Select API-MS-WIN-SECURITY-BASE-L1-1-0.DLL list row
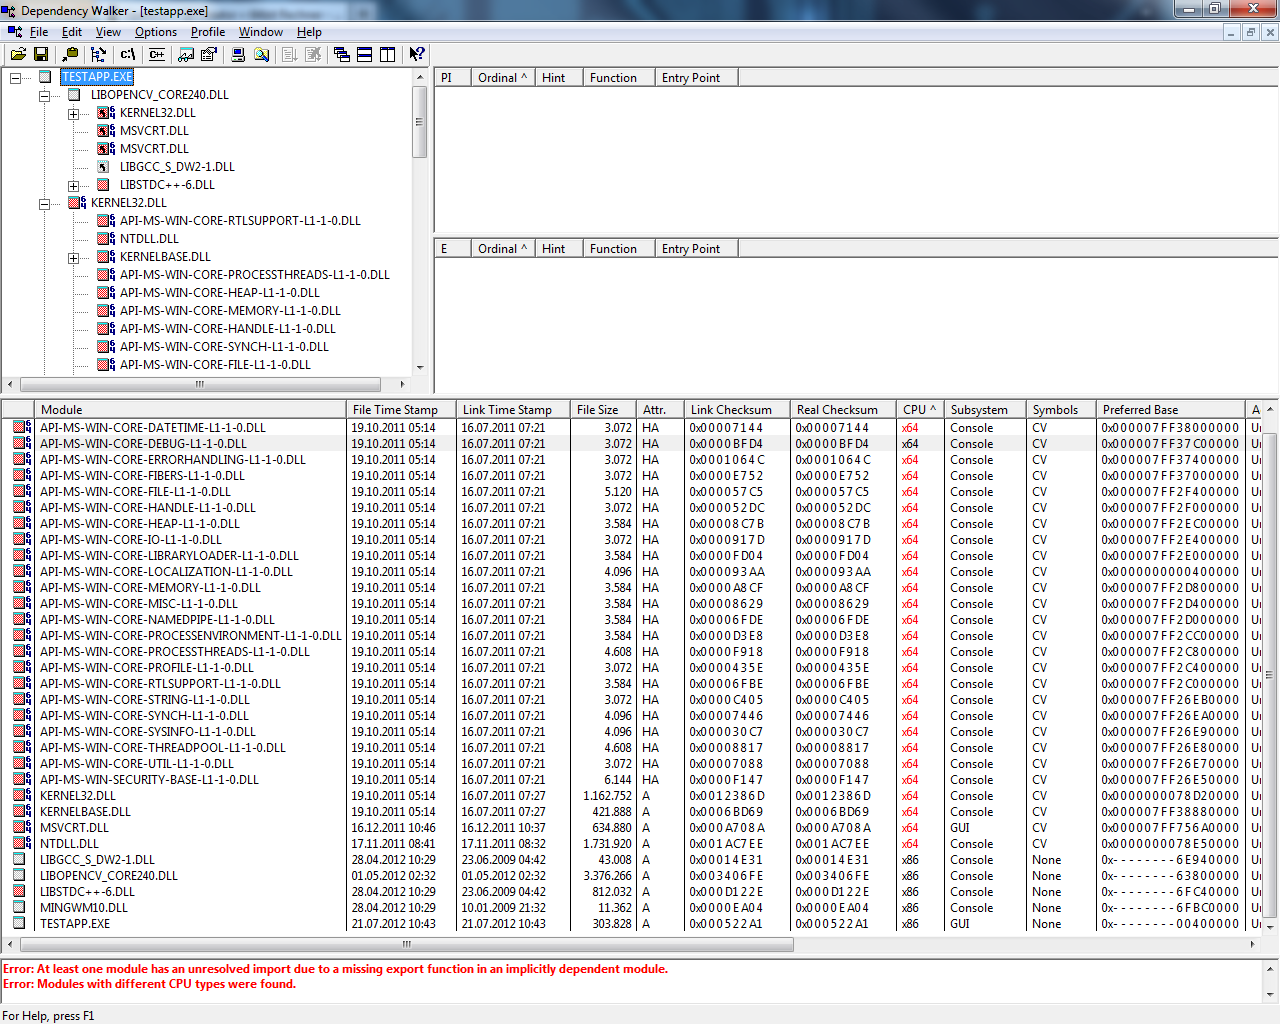This screenshot has height=1024, width=1280. coord(149,779)
